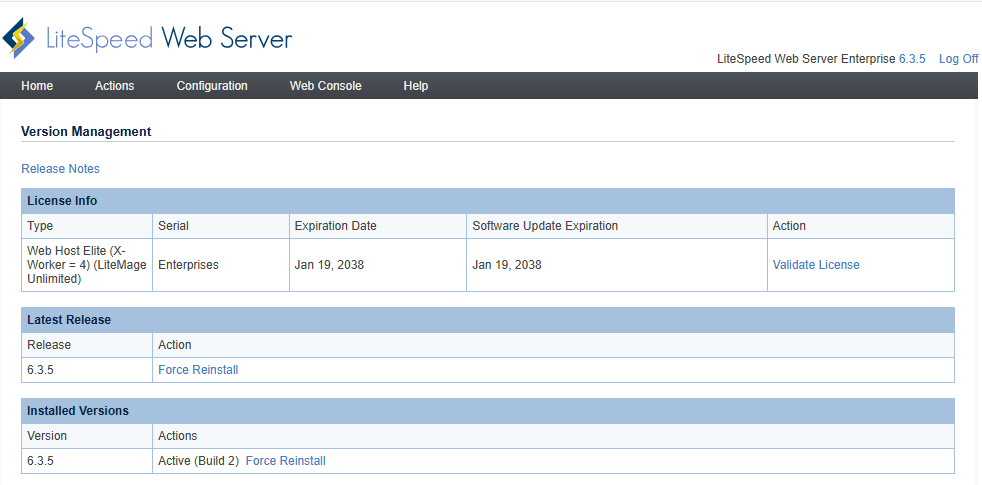Click the Version column header
Viewport: 982px width, 485px height.
(87, 435)
